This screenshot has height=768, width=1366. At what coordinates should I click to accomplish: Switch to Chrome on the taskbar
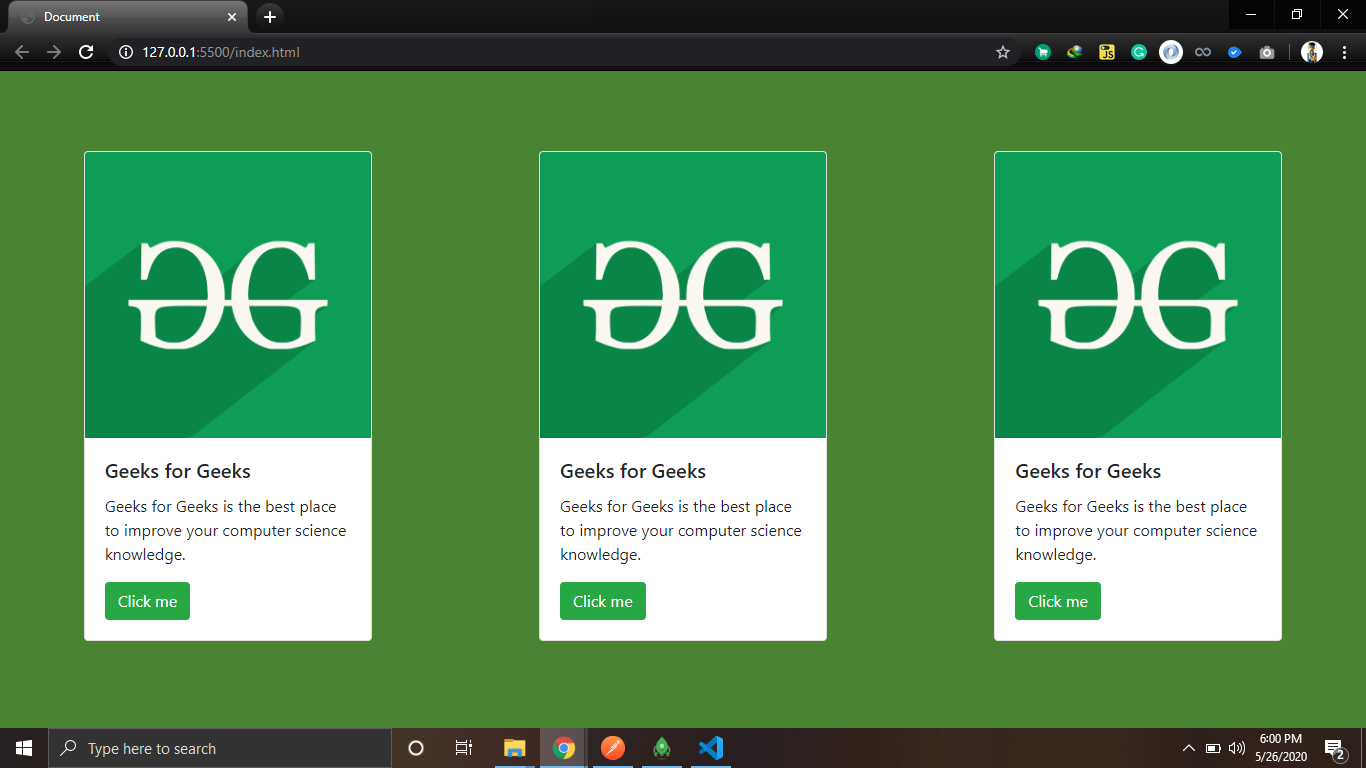pos(564,748)
